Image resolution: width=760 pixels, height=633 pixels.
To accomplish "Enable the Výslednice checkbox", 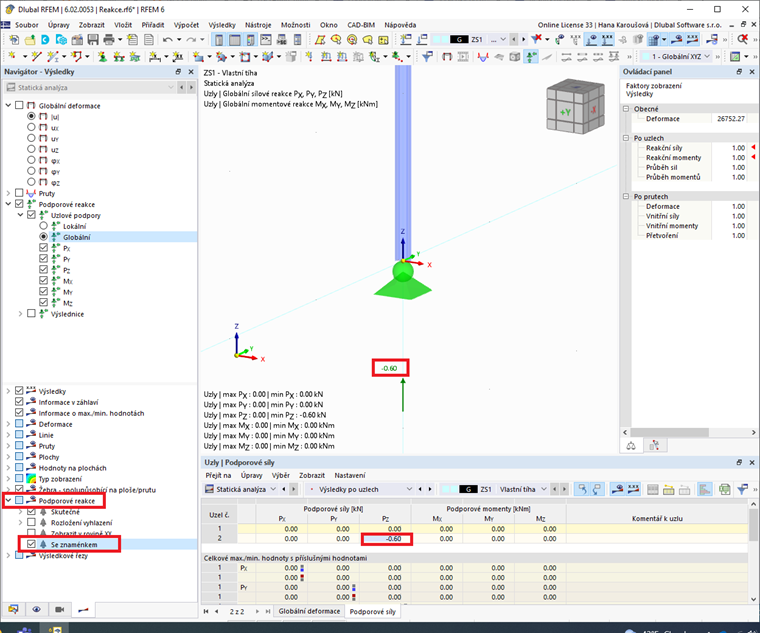I will [x=32, y=314].
